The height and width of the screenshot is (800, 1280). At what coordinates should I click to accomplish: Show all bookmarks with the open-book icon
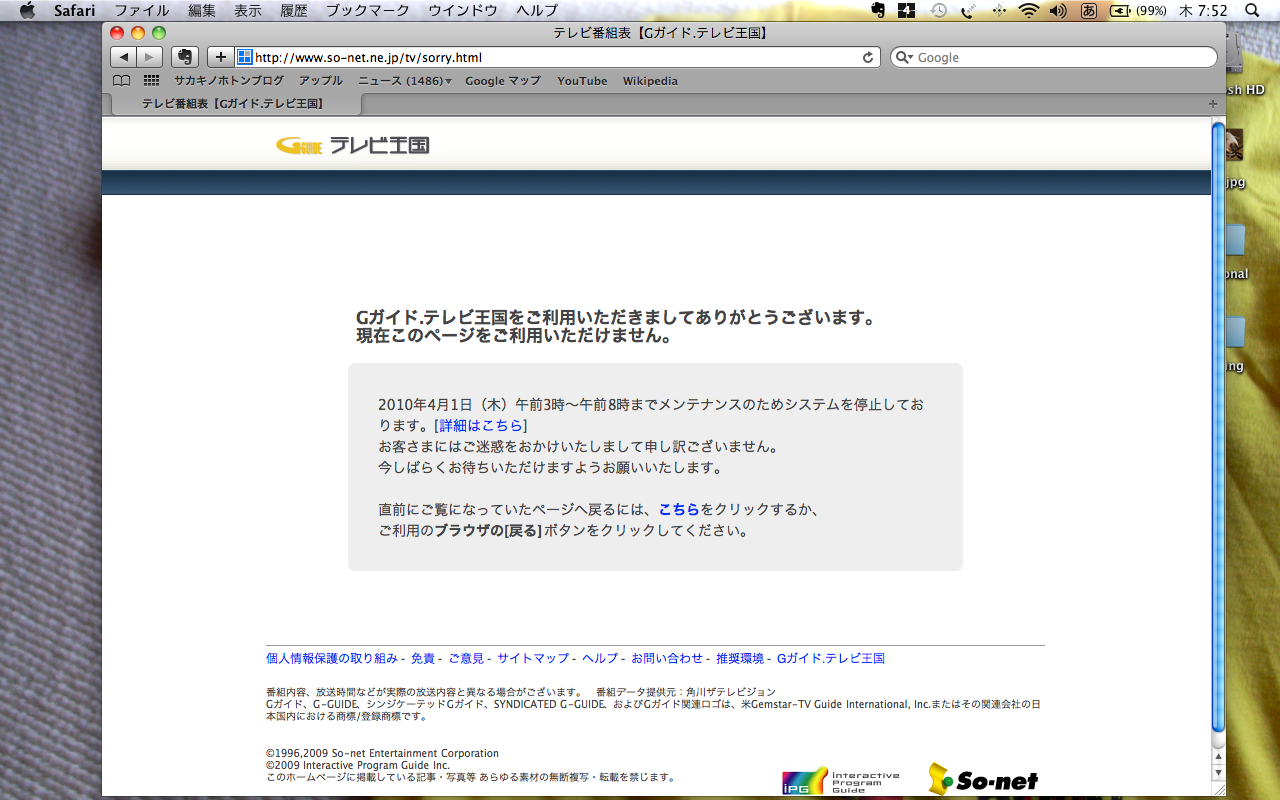point(121,81)
